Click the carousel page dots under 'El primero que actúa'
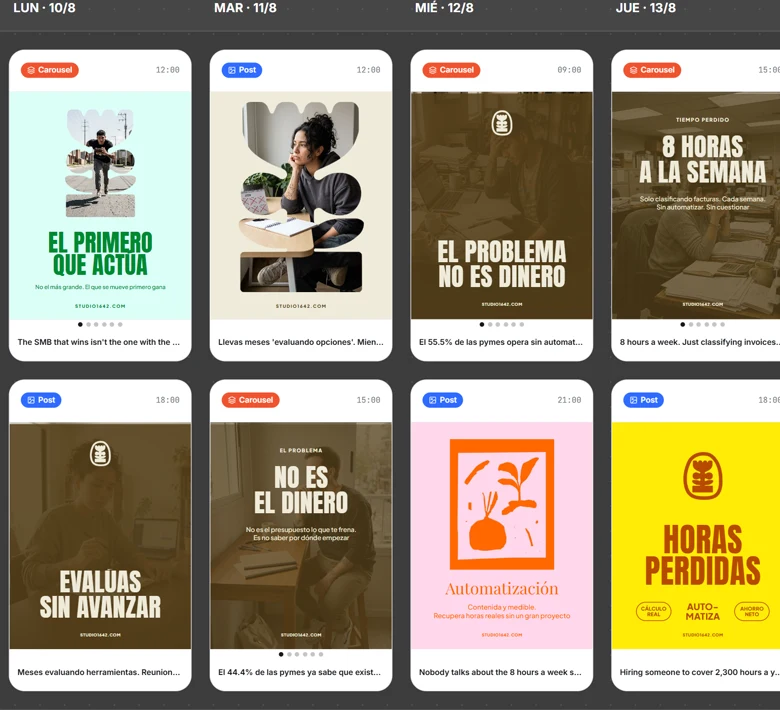The width and height of the screenshot is (780, 710). tap(100, 324)
